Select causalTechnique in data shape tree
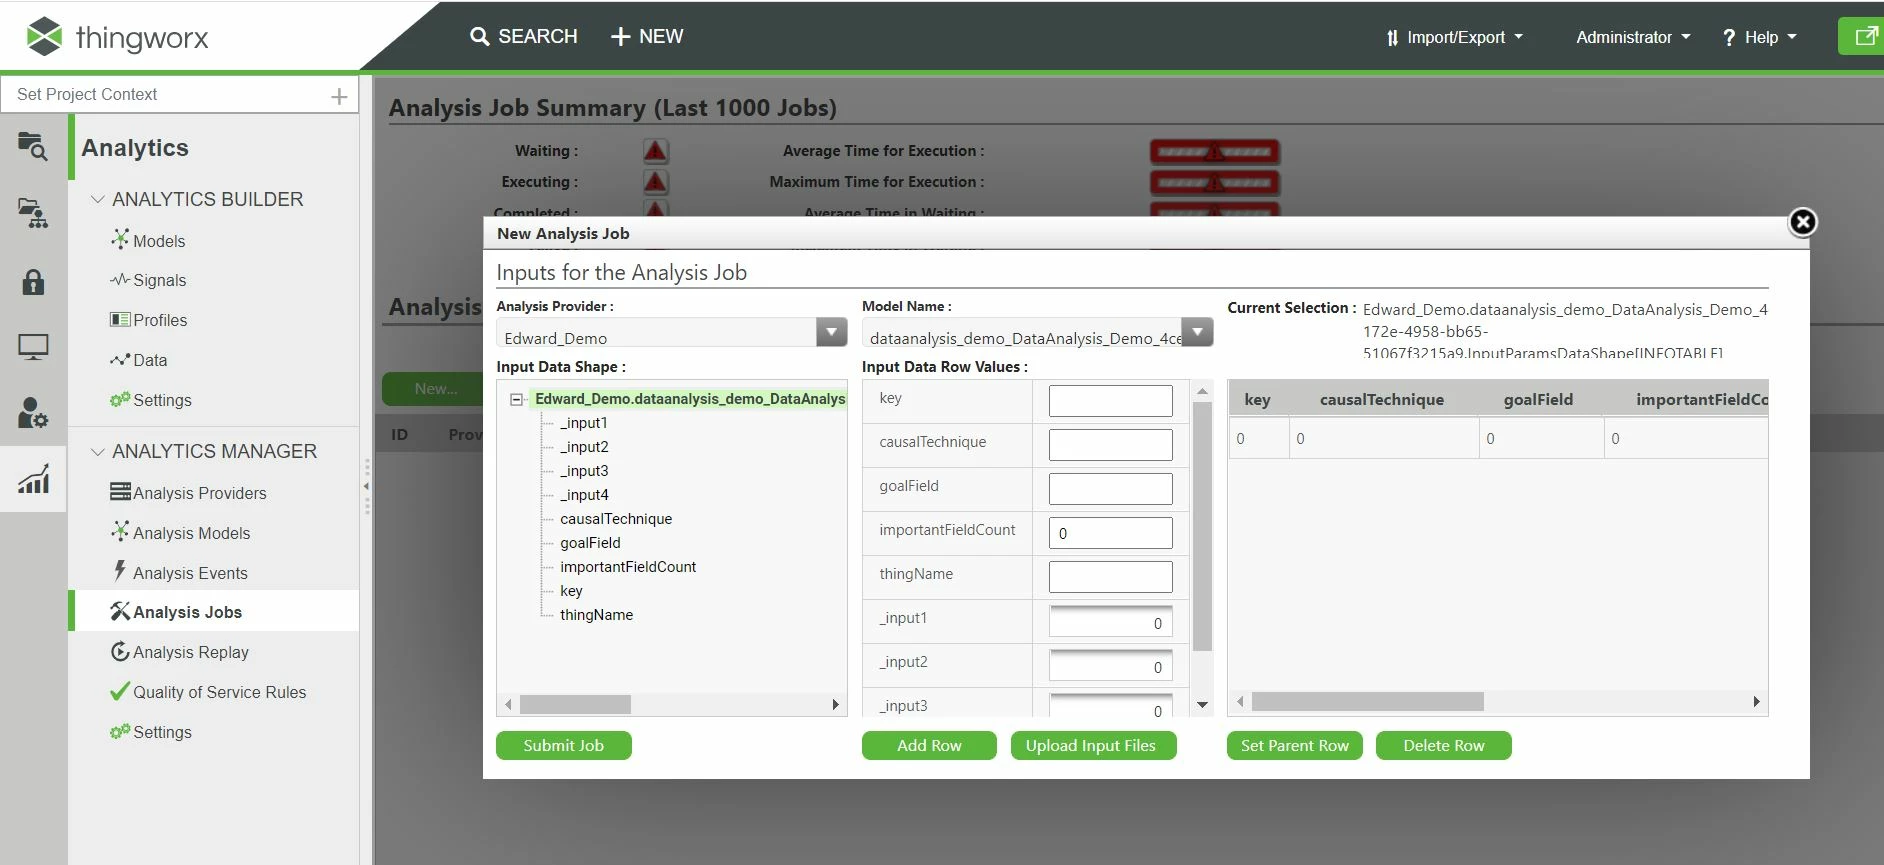 [616, 519]
